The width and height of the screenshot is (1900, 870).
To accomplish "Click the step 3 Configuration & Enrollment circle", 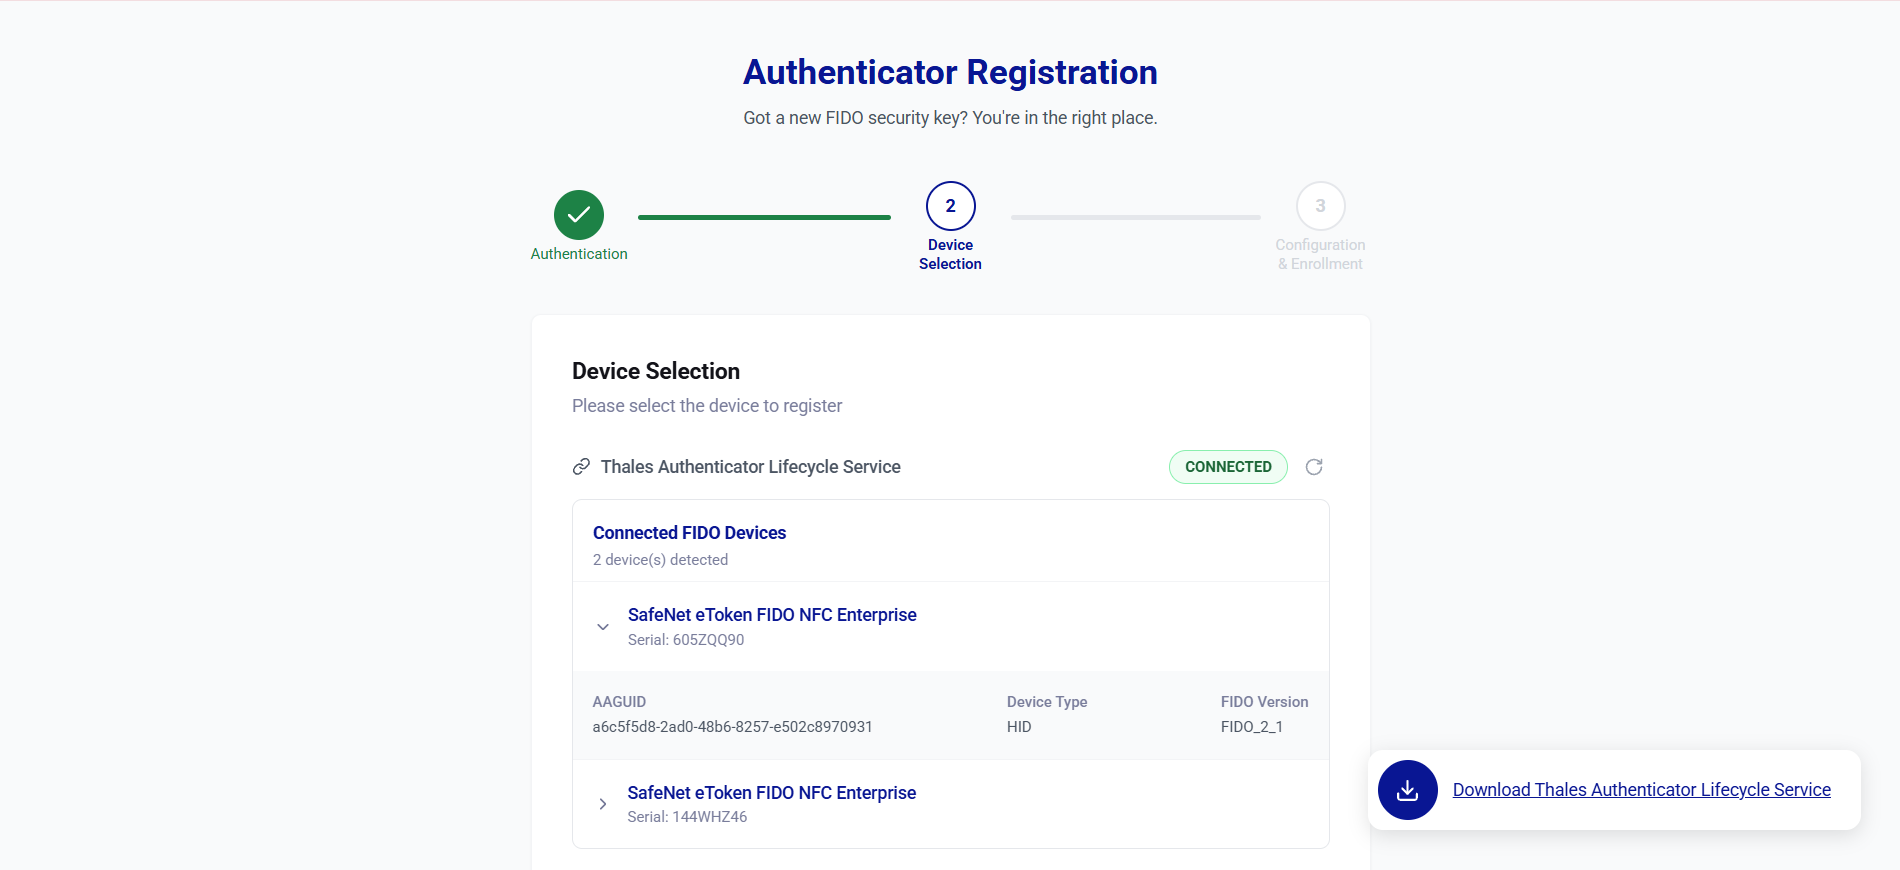I will click(1320, 206).
